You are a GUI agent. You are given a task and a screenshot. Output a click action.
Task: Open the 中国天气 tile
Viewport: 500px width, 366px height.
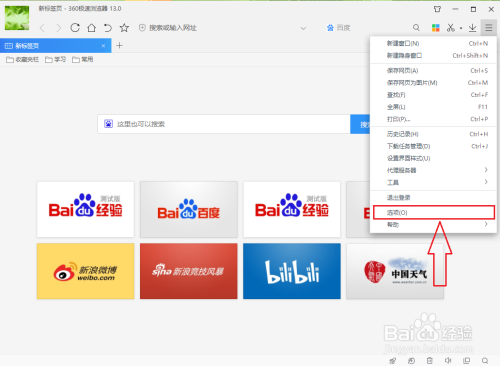click(395, 271)
